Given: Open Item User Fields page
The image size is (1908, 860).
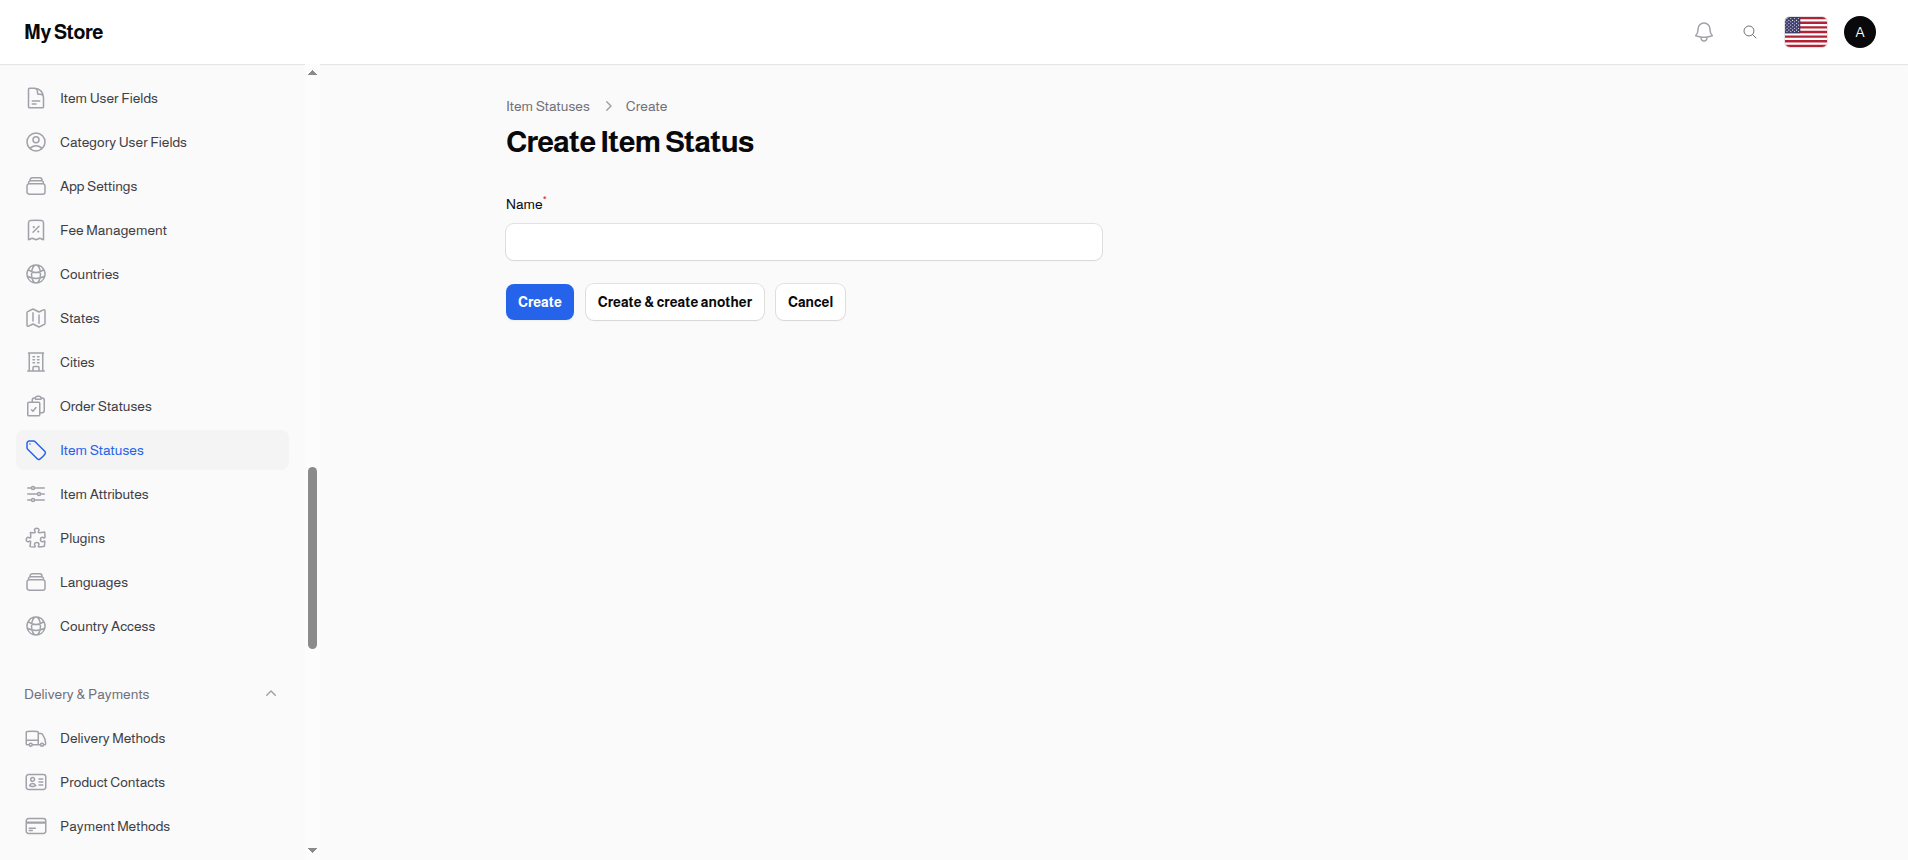Looking at the screenshot, I should [x=153, y=98].
